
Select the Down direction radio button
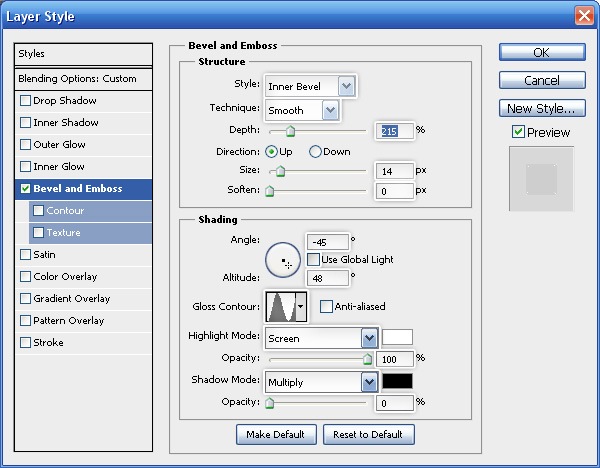click(x=315, y=152)
